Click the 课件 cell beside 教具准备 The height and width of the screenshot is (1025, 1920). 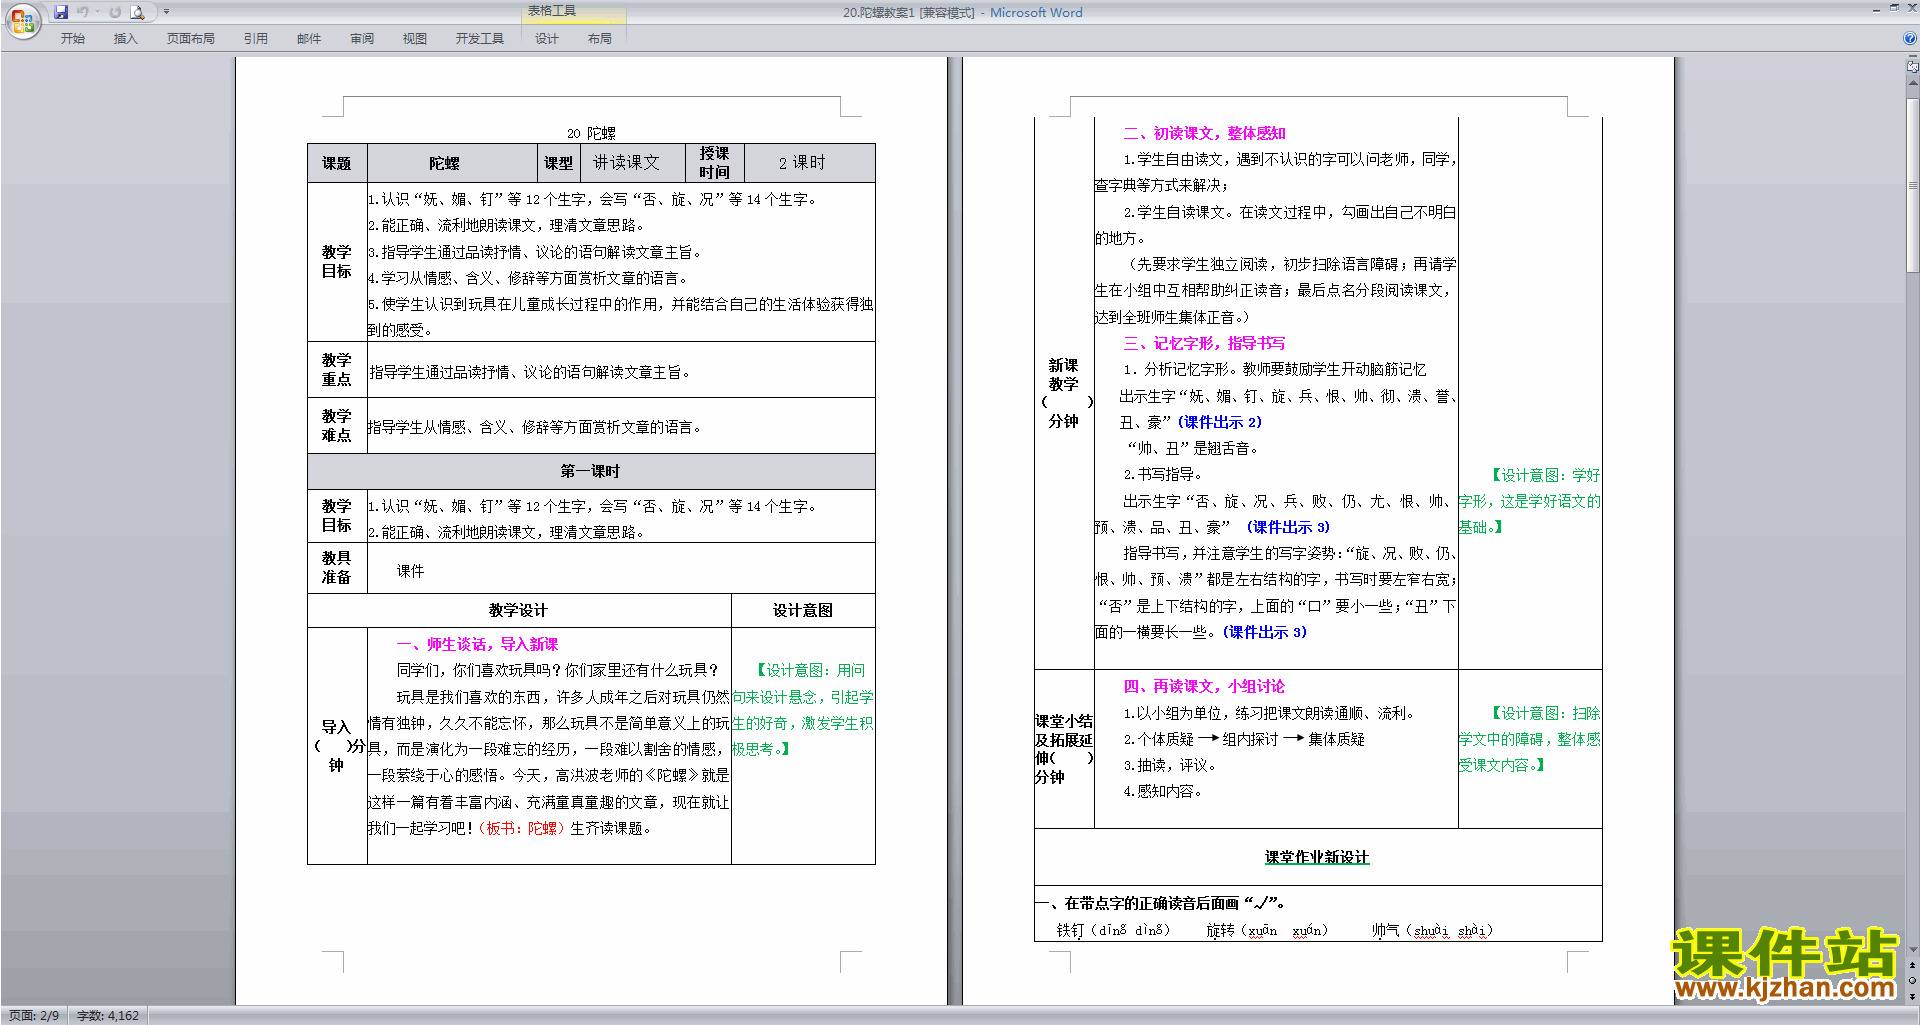621,570
